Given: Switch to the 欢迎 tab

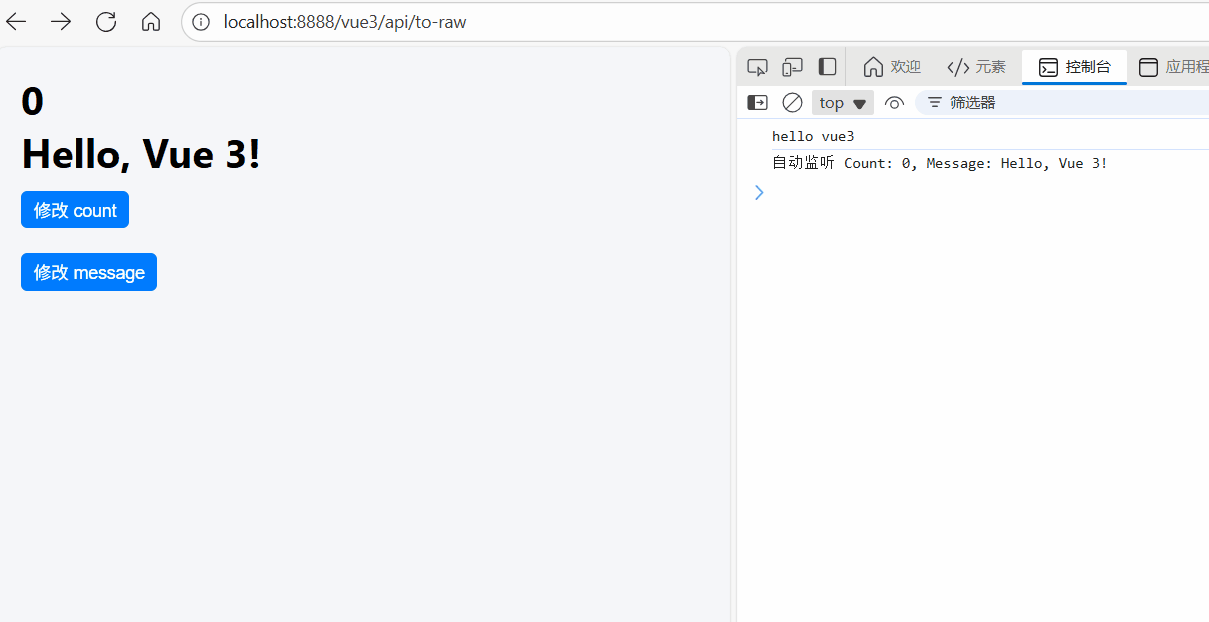Looking at the screenshot, I should [x=892, y=67].
